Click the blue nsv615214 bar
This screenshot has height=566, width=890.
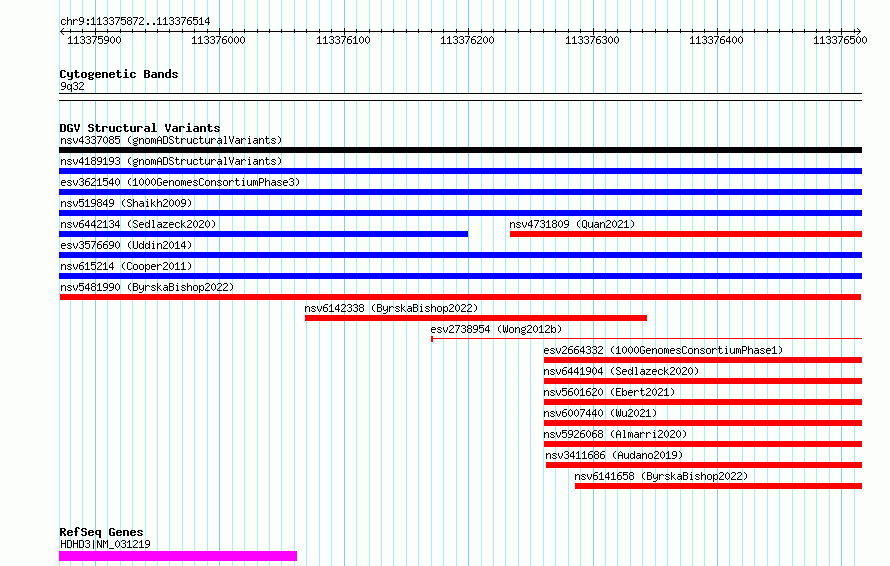tap(460, 276)
